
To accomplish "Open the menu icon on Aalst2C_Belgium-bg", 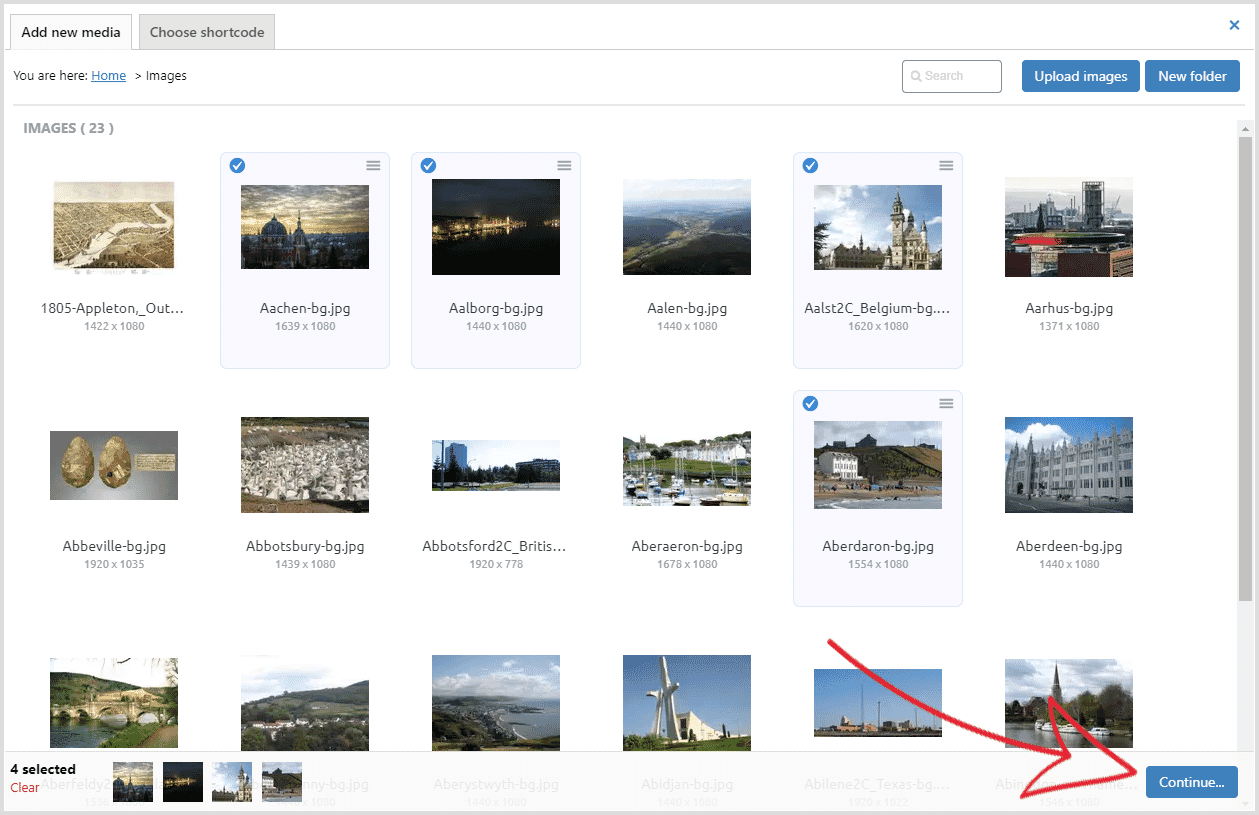I will pyautogui.click(x=946, y=165).
